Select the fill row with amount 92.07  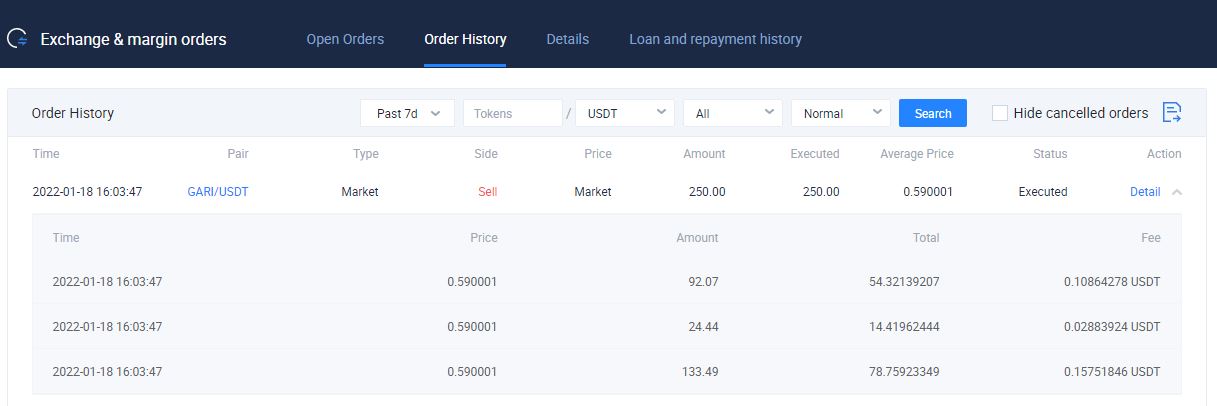pos(606,282)
